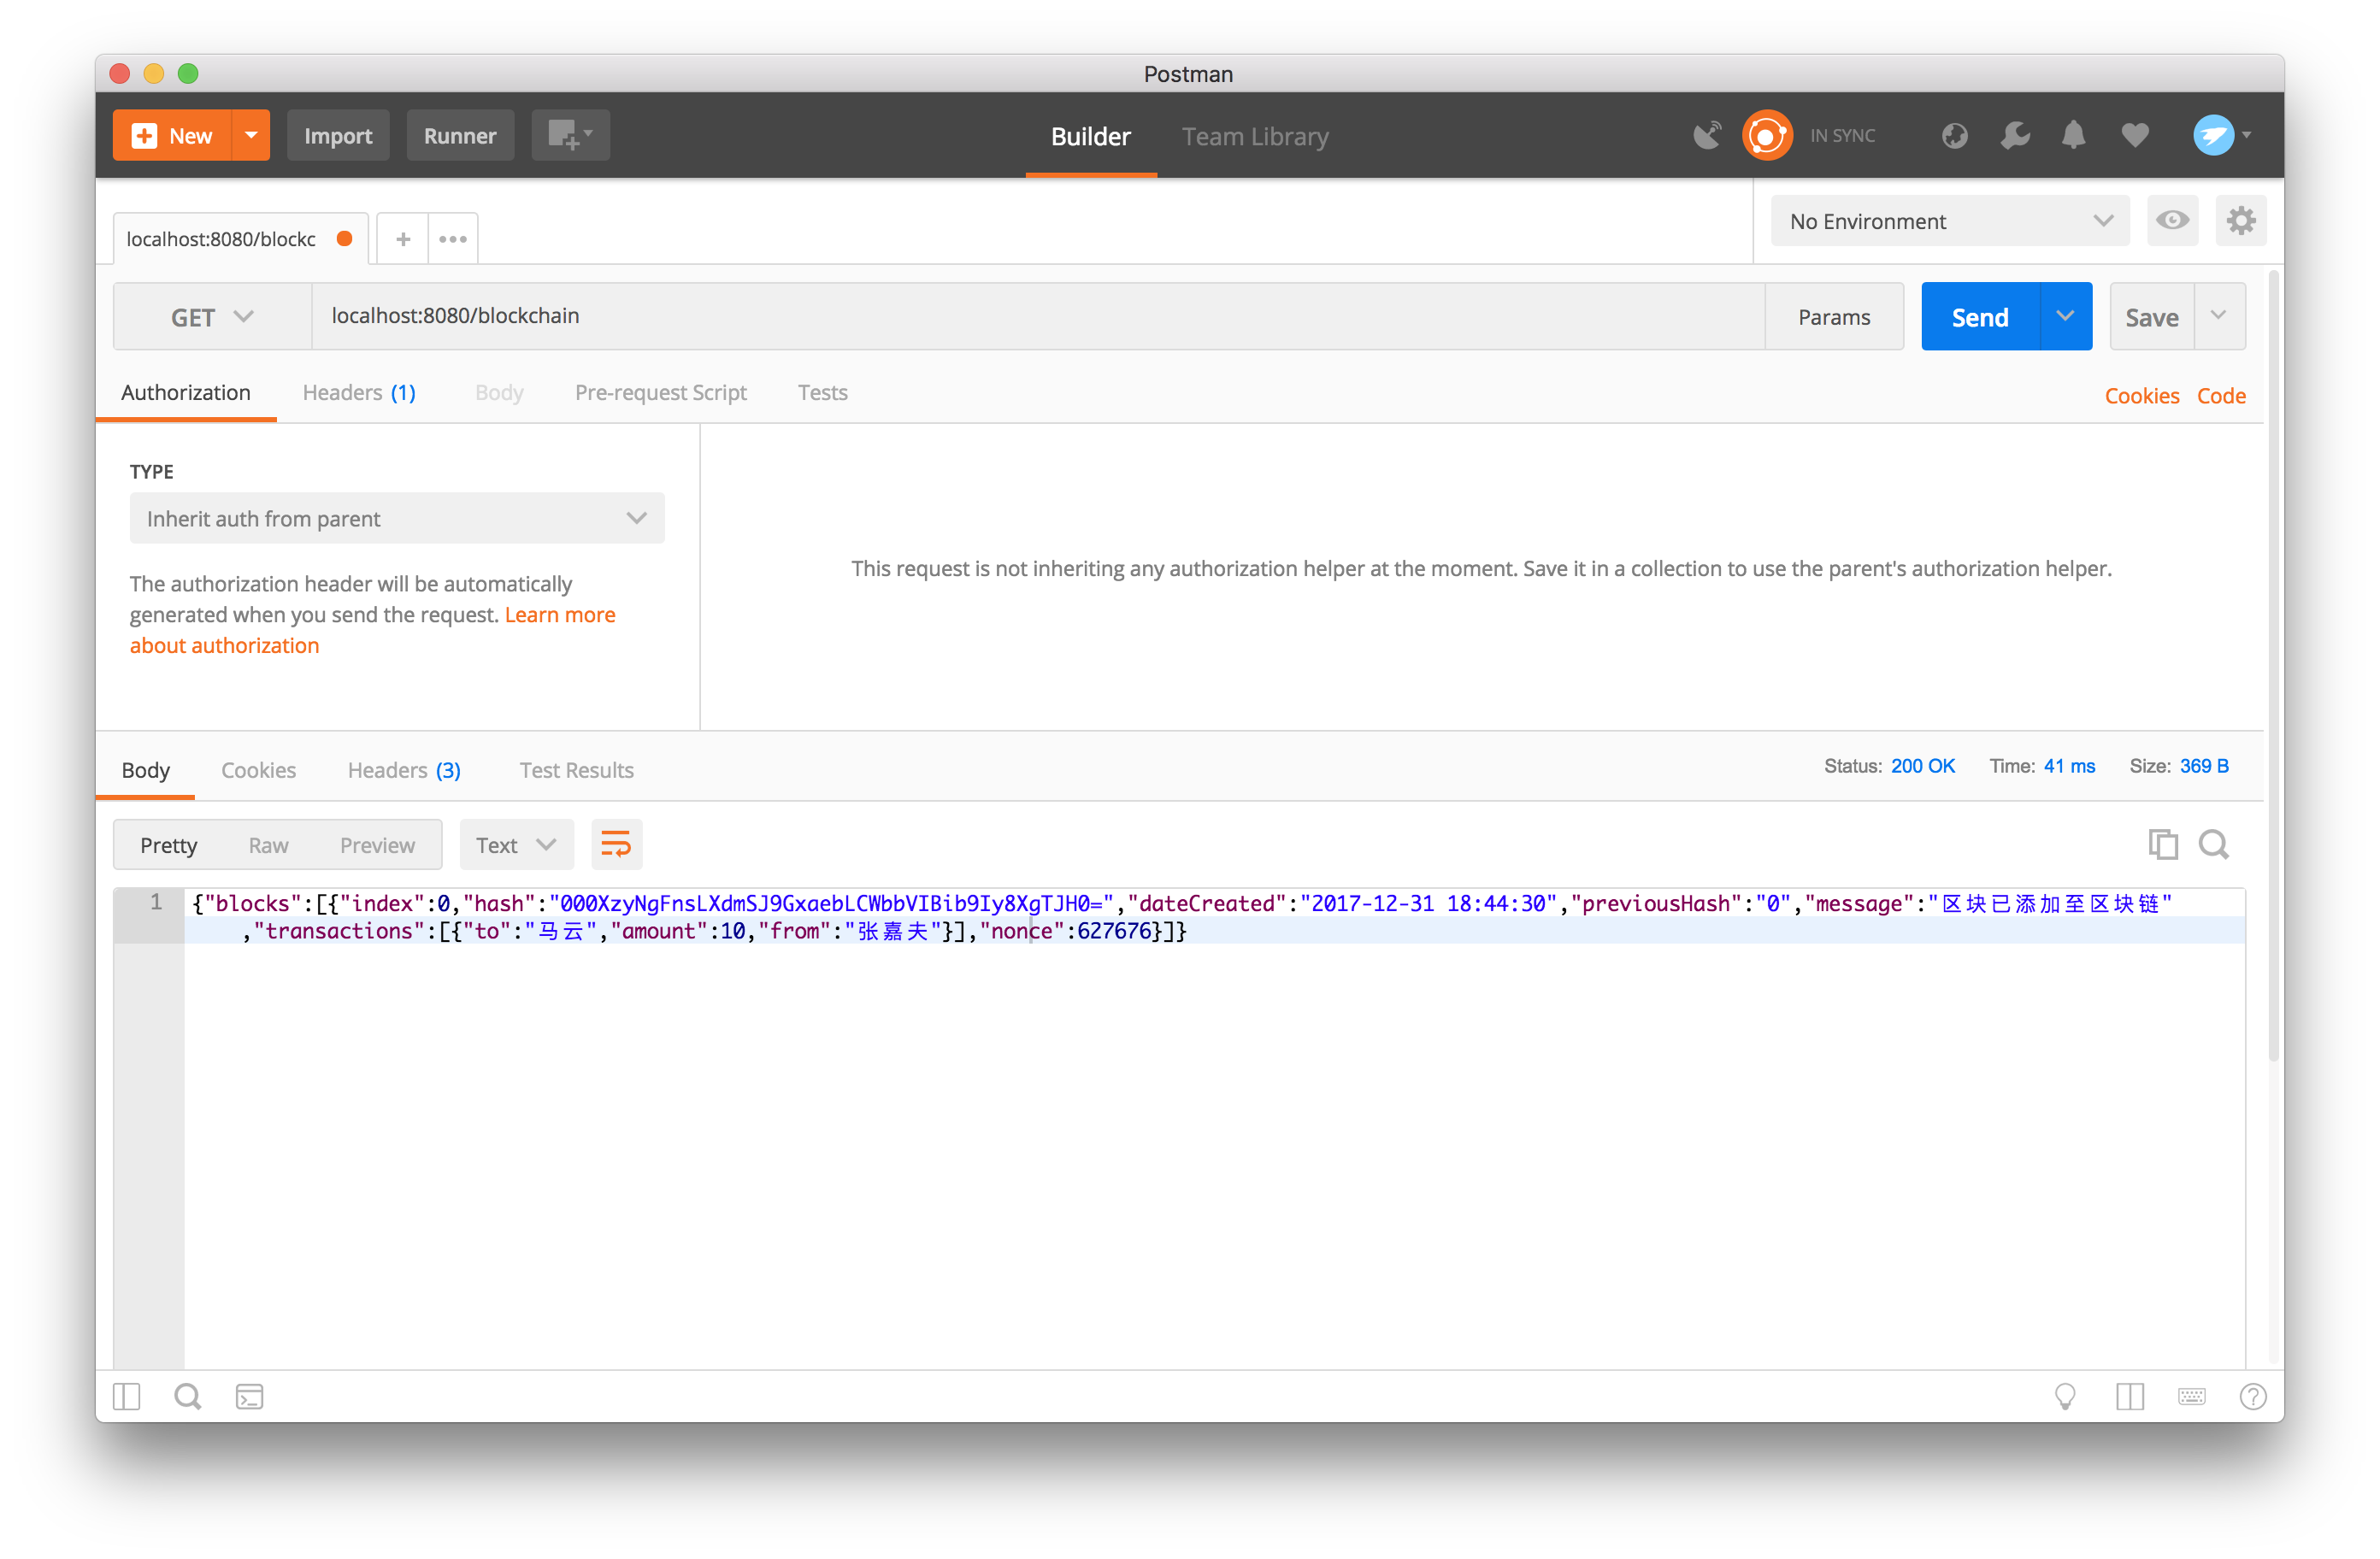Viewport: 2380px width, 1559px height.
Task: Copy response to clipboard icon
Action: [2162, 845]
